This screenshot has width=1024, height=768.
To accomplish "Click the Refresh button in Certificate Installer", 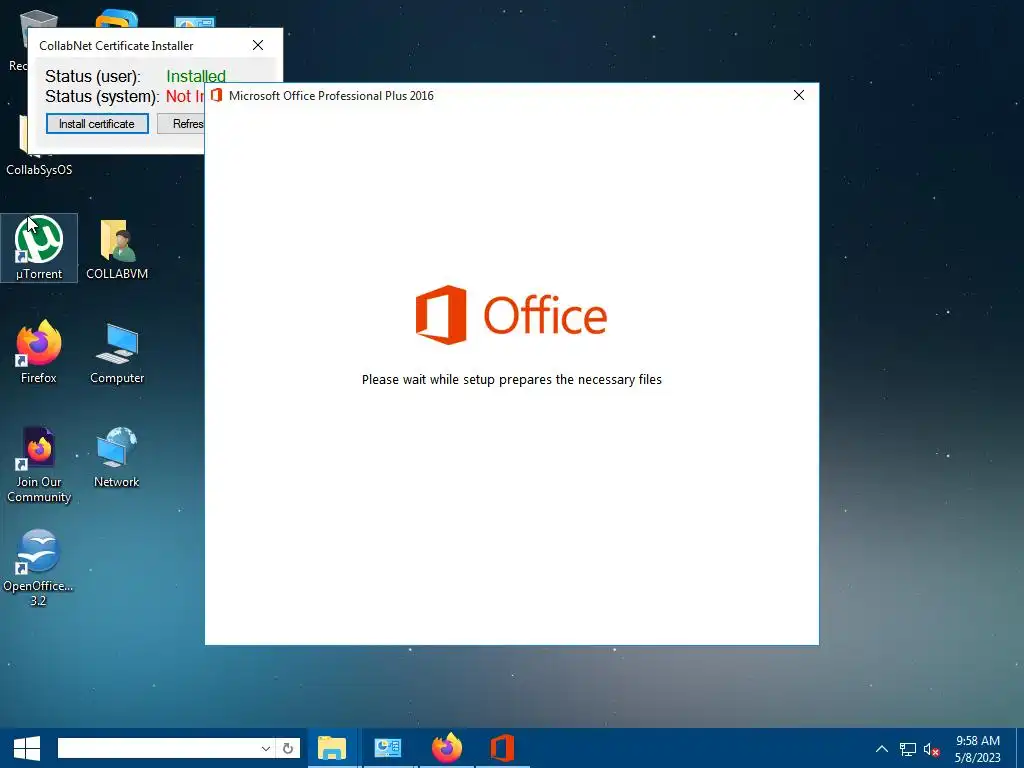I will click(181, 124).
